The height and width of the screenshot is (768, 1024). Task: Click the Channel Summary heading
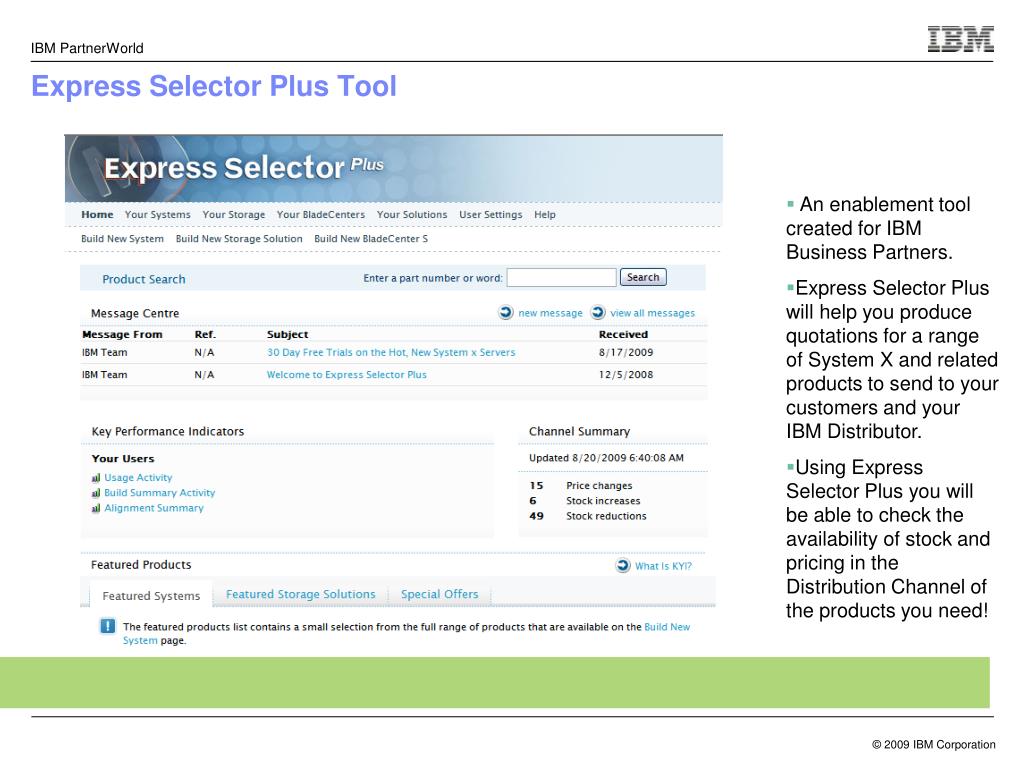(579, 432)
